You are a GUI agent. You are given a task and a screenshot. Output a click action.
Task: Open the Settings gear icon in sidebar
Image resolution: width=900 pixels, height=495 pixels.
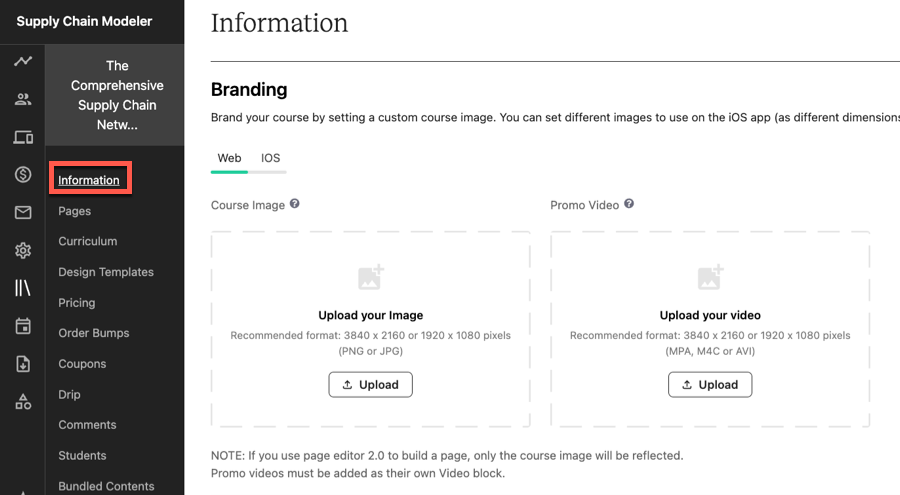tap(23, 250)
